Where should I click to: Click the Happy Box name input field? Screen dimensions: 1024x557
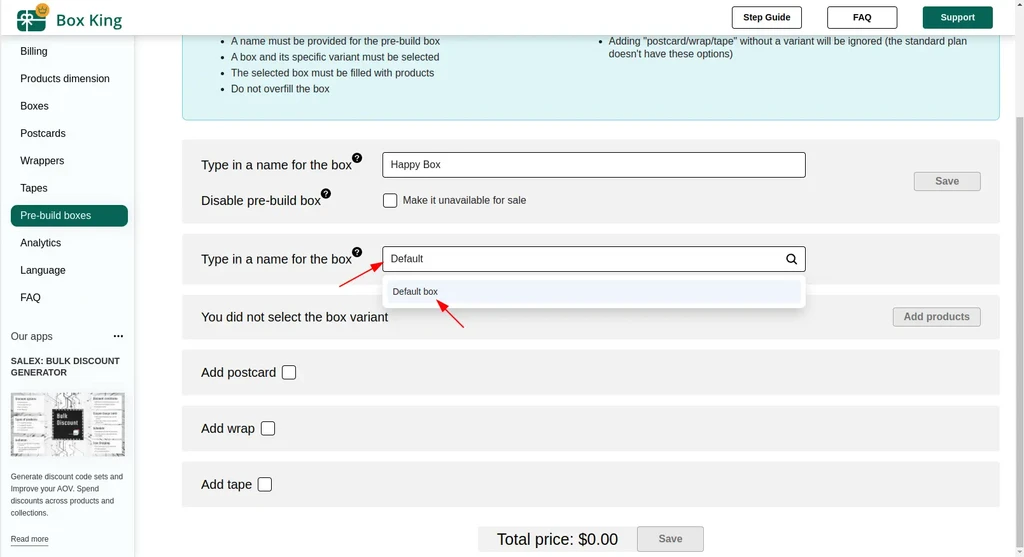(x=594, y=165)
